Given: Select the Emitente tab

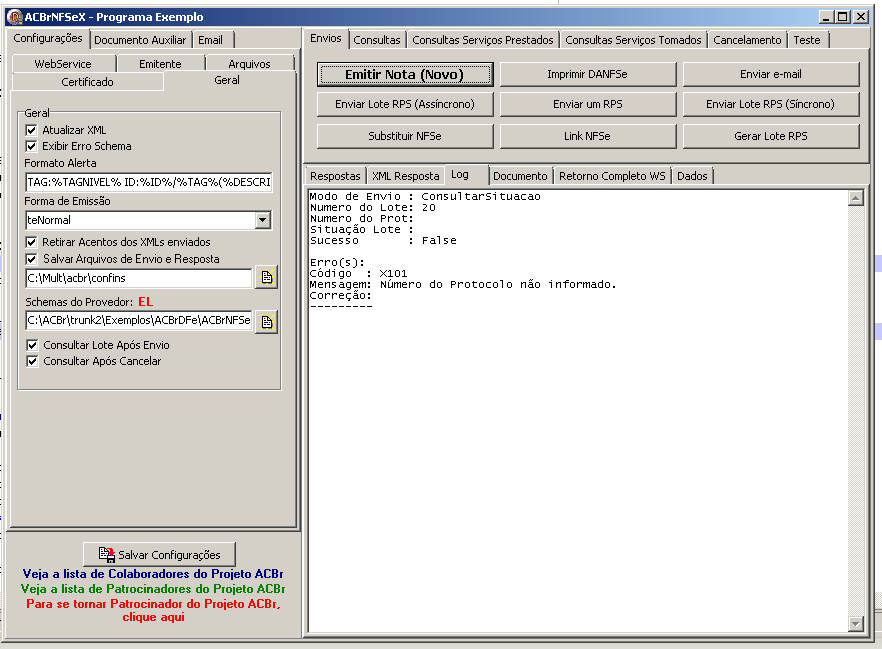Looking at the screenshot, I should (160, 64).
